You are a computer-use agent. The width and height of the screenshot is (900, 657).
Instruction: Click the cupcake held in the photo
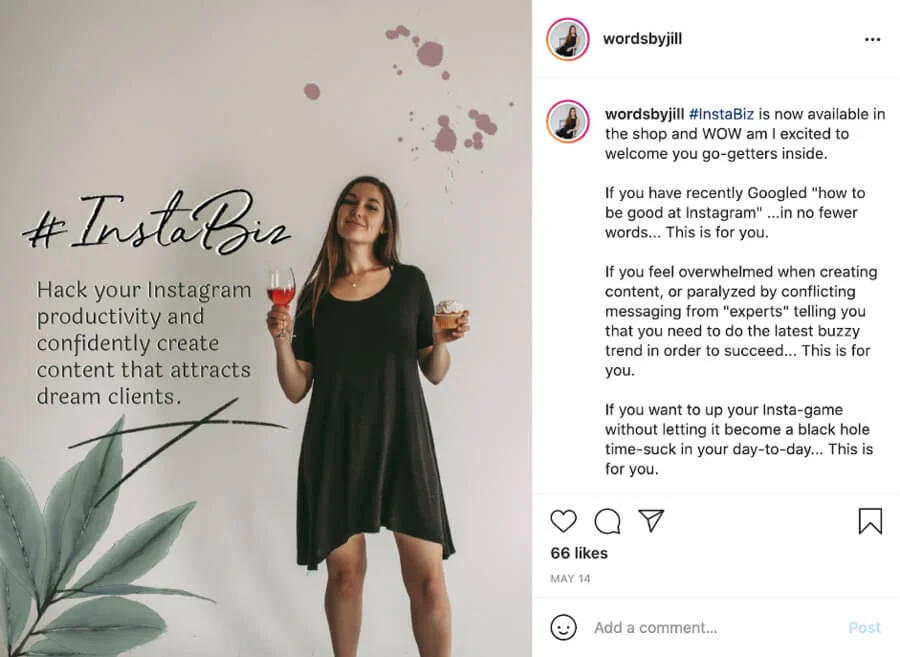[x=449, y=315]
